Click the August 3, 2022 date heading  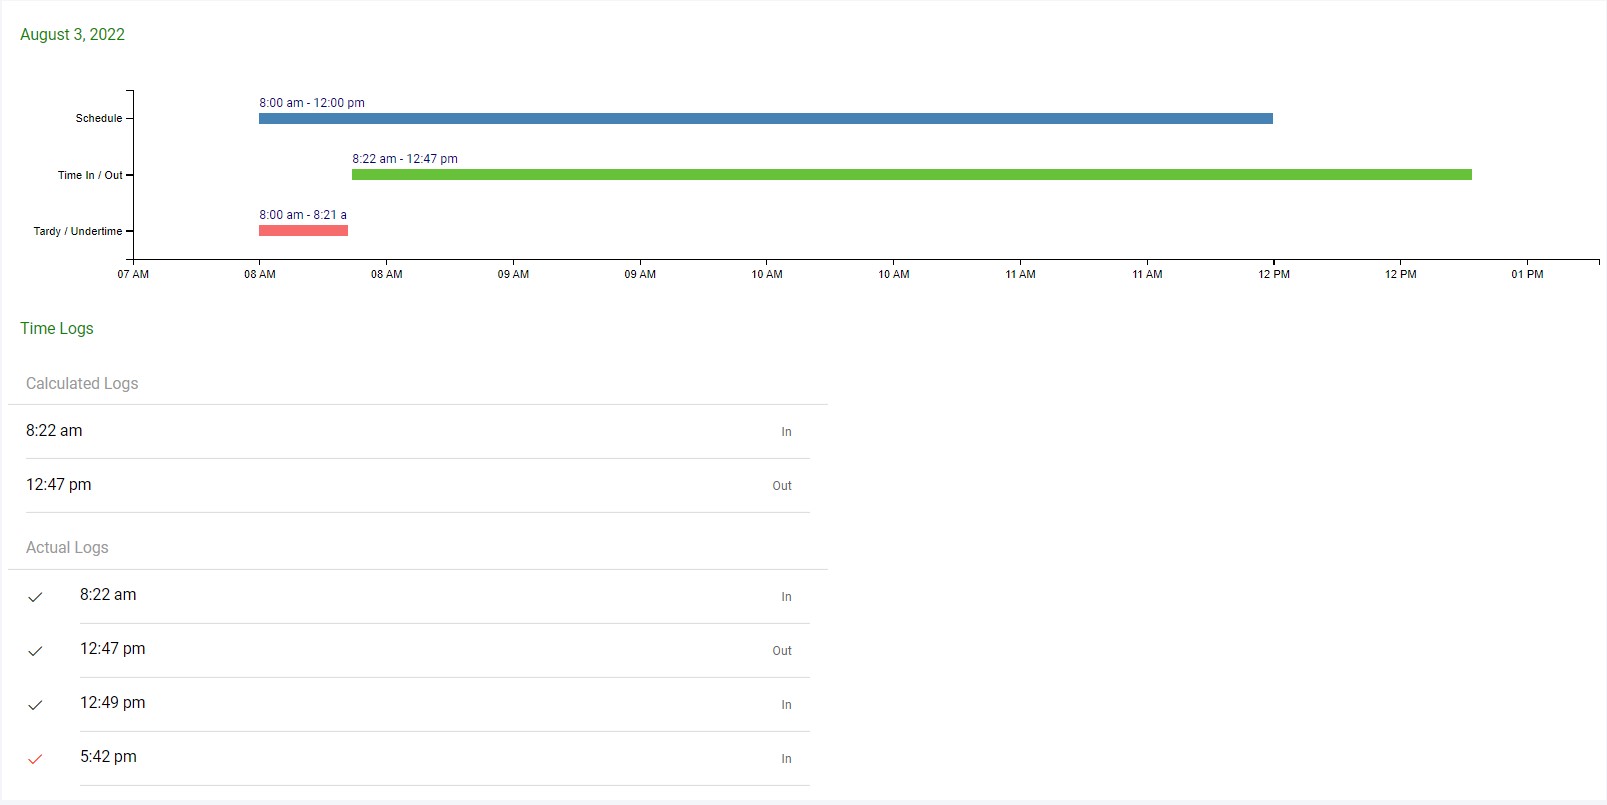[72, 35]
